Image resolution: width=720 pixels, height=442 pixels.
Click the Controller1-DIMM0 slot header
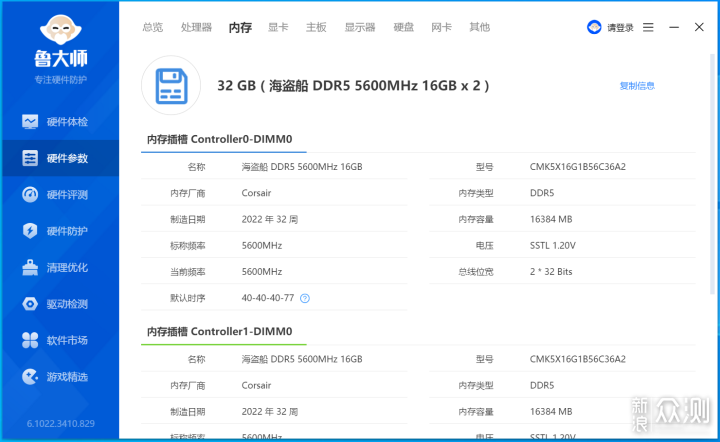219,331
